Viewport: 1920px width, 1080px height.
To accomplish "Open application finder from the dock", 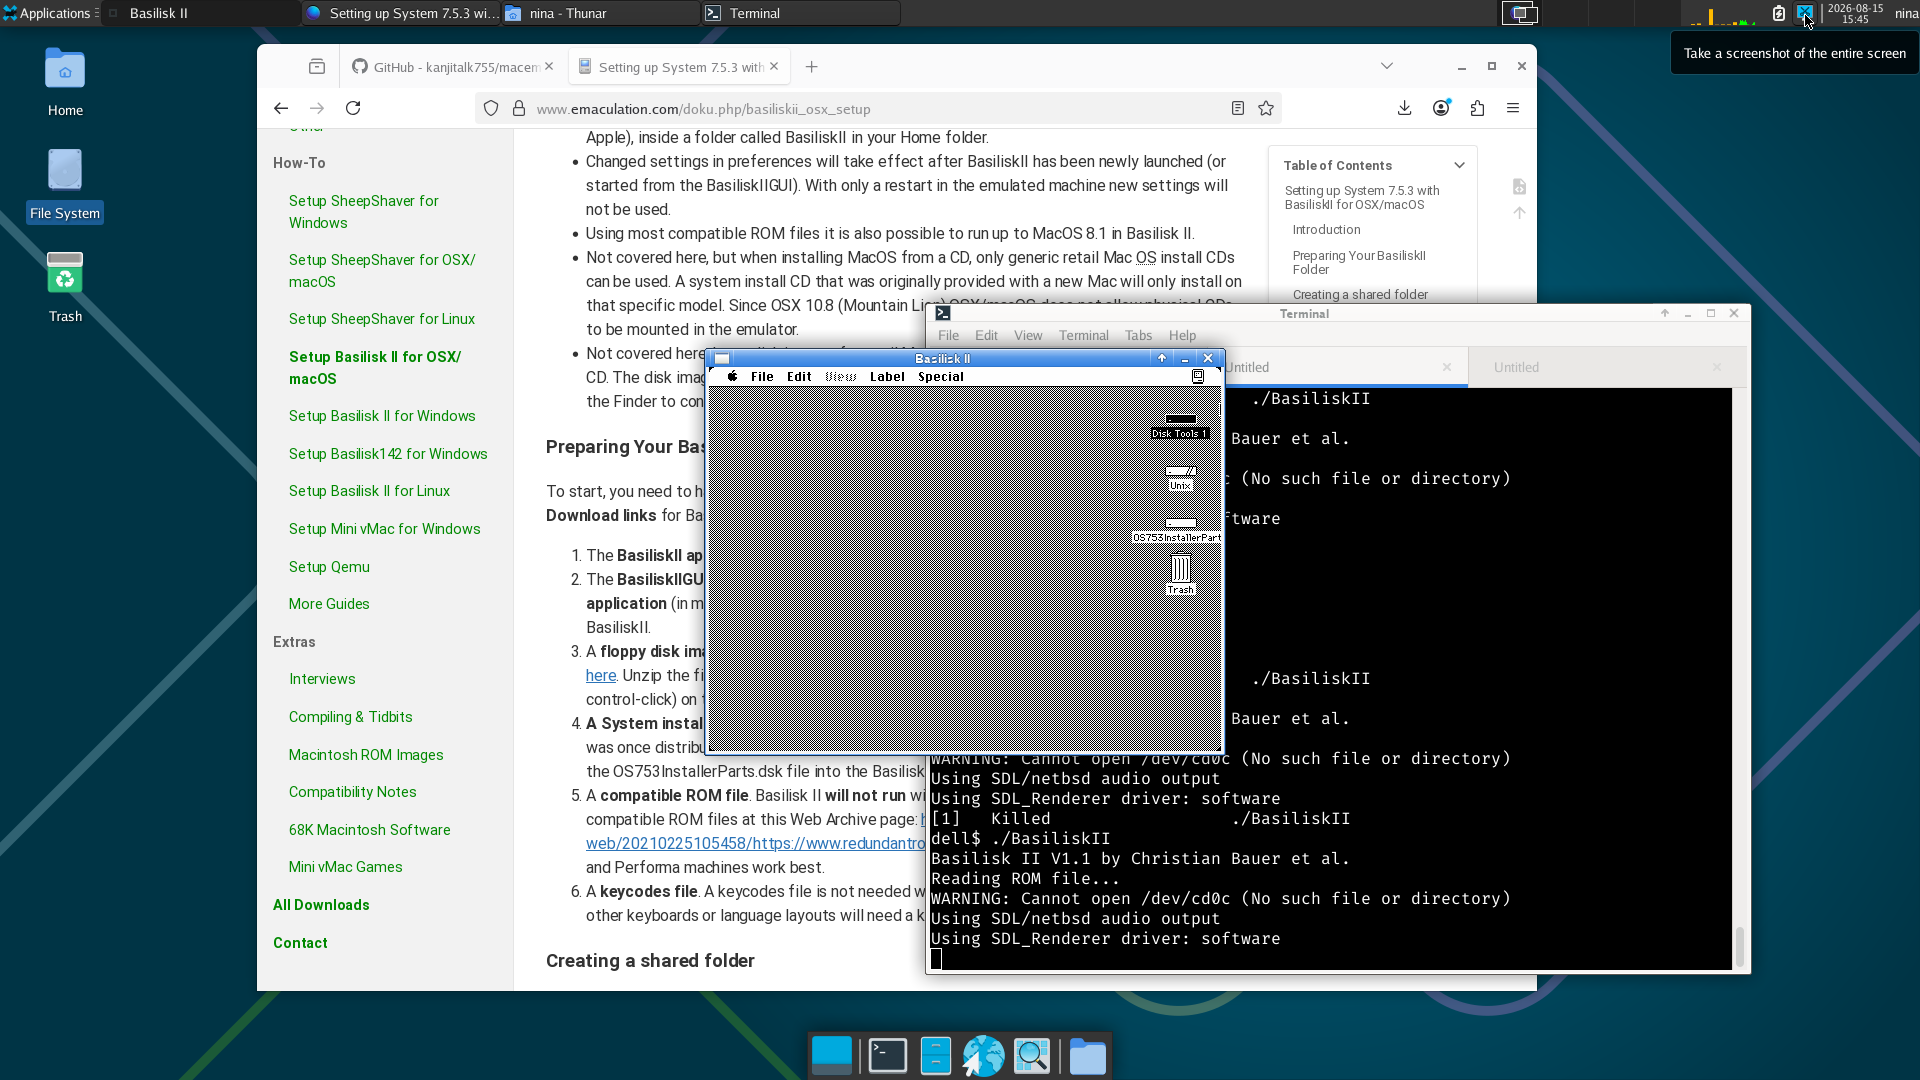I will click(x=1032, y=1056).
